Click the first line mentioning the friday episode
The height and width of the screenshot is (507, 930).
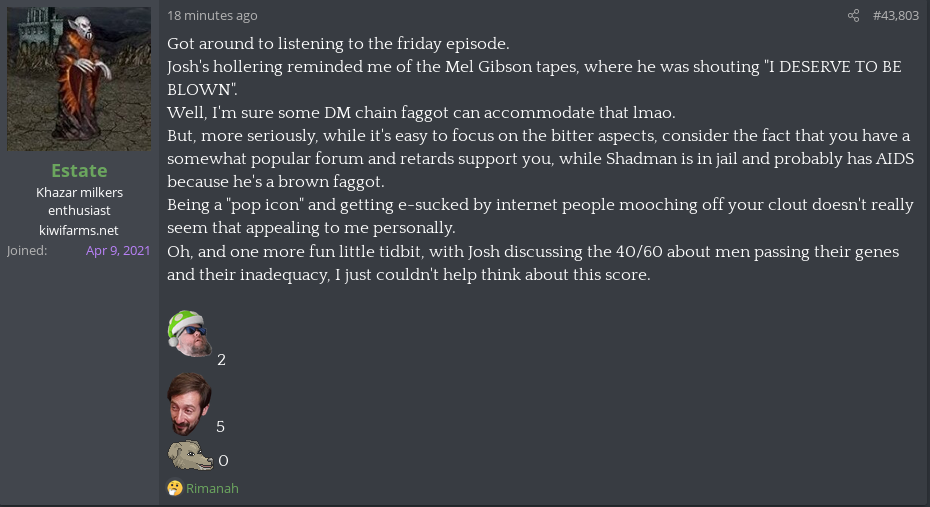coord(338,43)
